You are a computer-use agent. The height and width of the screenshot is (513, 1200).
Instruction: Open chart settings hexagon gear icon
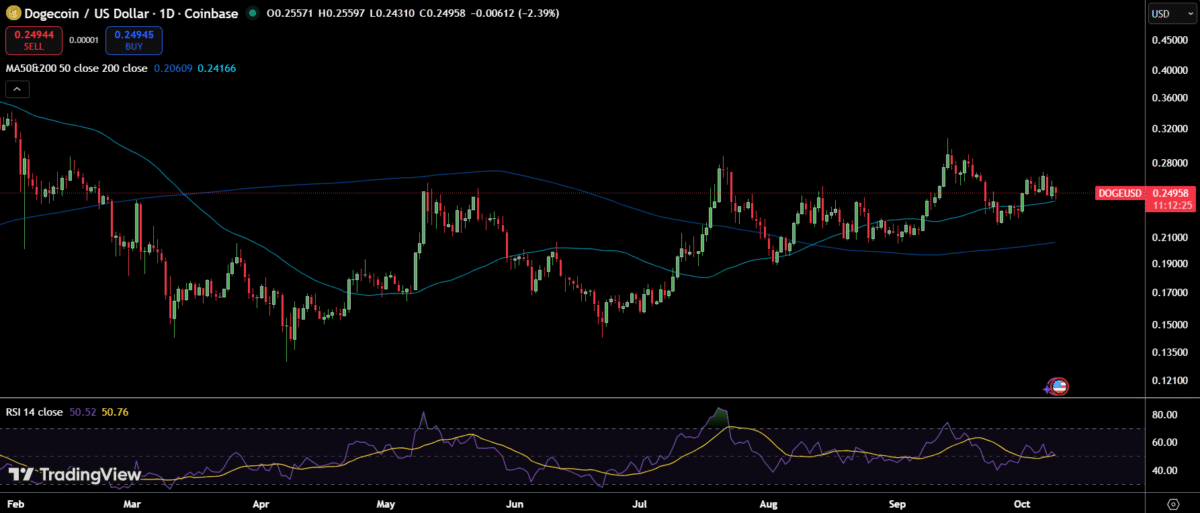pos(1172,501)
